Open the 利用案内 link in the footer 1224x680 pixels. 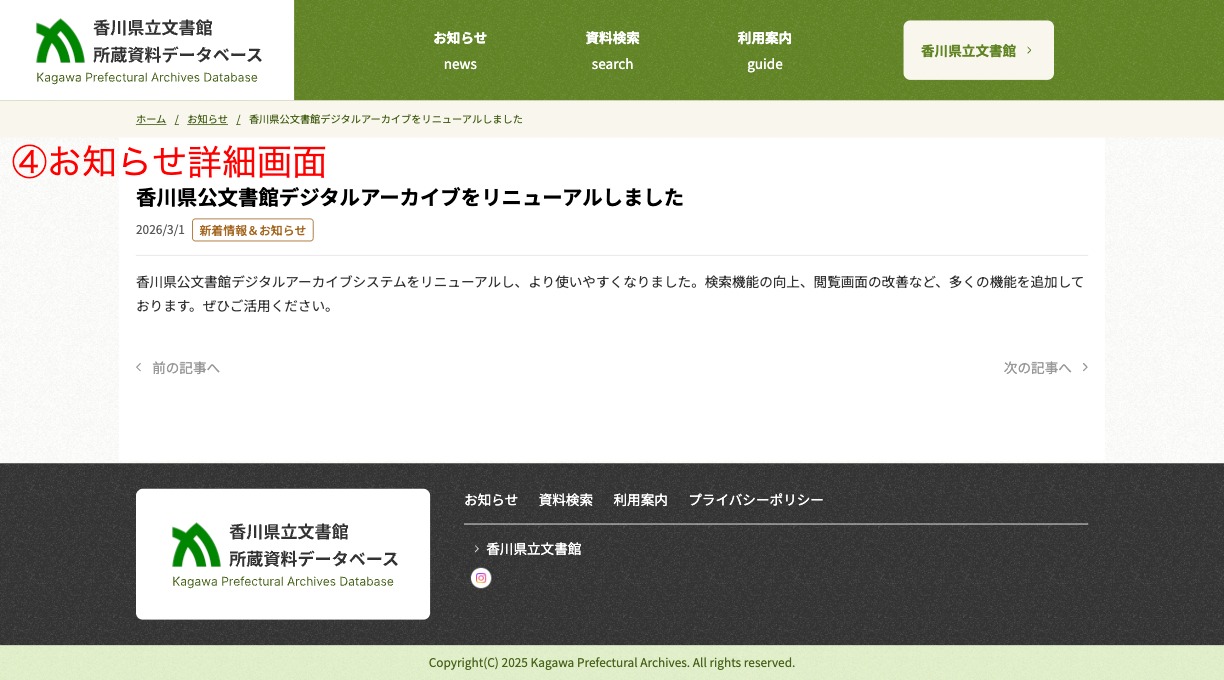(640, 499)
